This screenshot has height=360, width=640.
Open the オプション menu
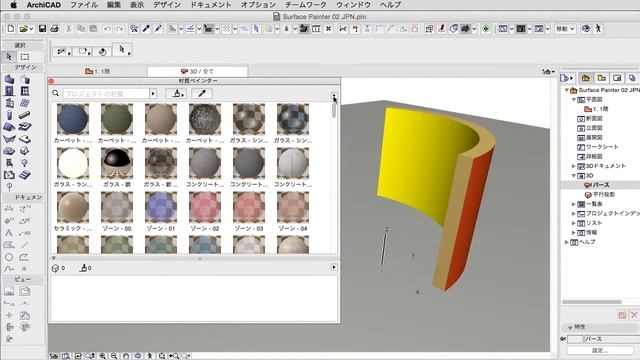258,5
